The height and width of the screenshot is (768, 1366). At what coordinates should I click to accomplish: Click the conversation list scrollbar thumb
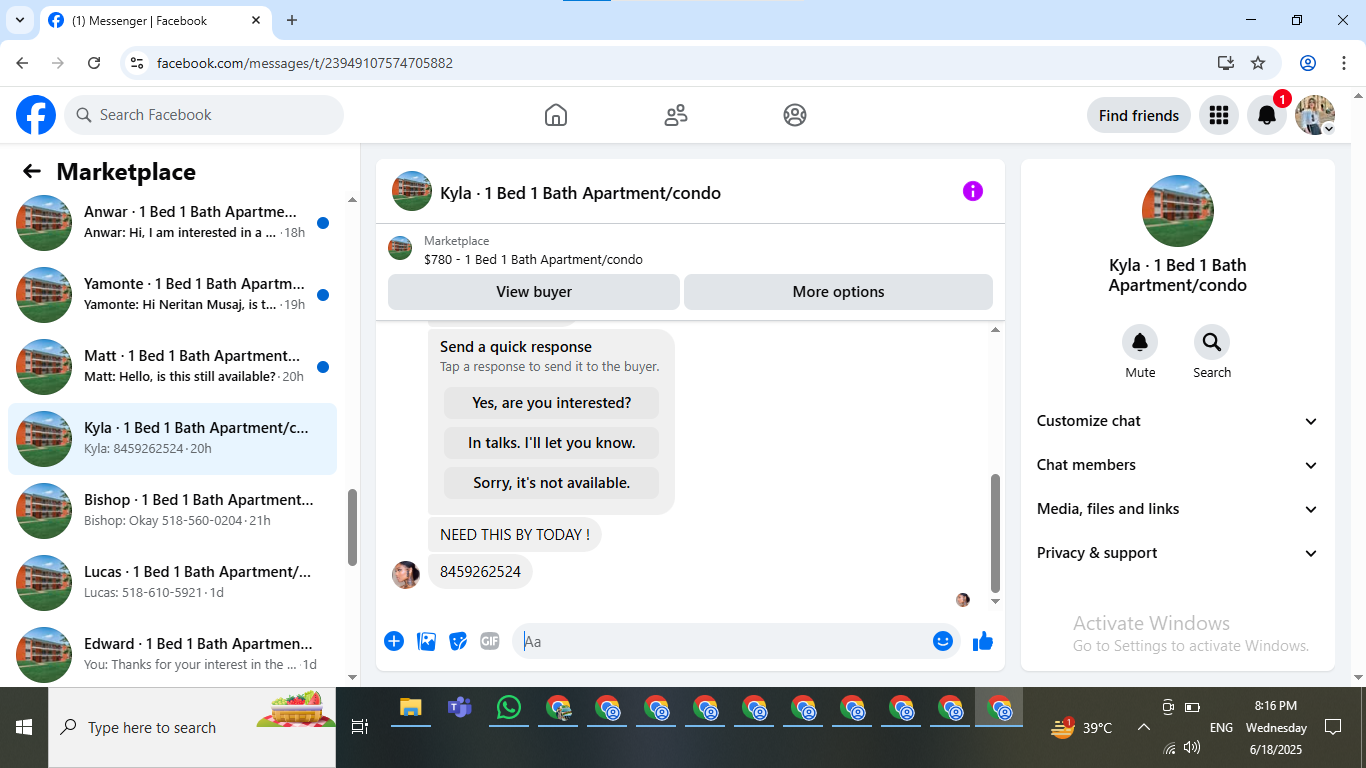coord(352,527)
